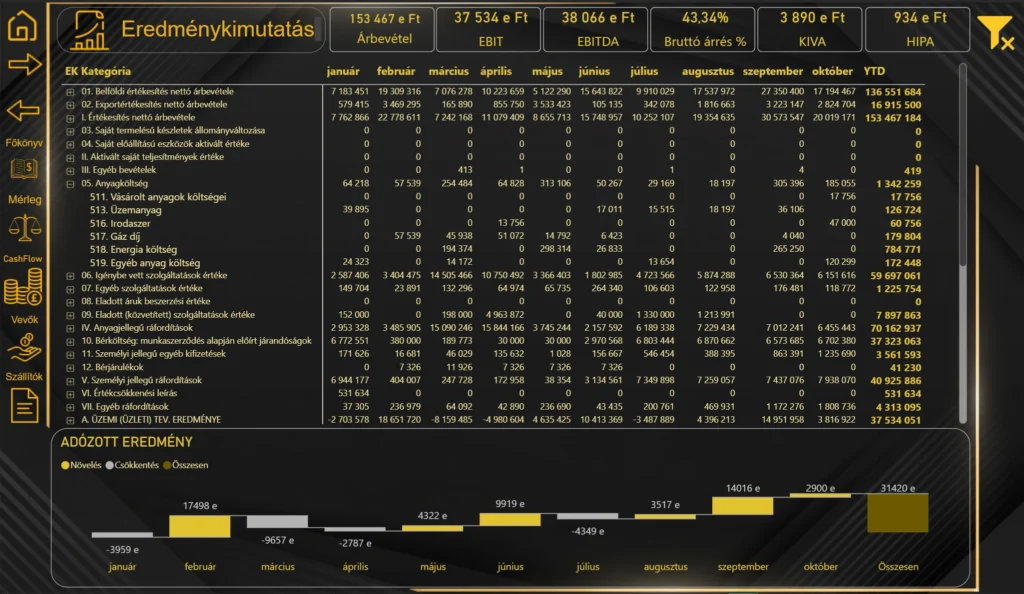1024x594 pixels.
Task: Click the EK Kategória column header
Action: click(x=97, y=72)
